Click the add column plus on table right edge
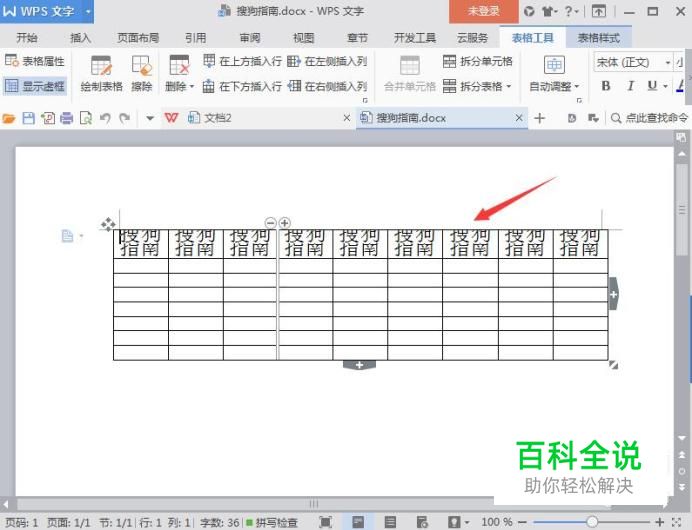The height and width of the screenshot is (530, 692). click(613, 294)
